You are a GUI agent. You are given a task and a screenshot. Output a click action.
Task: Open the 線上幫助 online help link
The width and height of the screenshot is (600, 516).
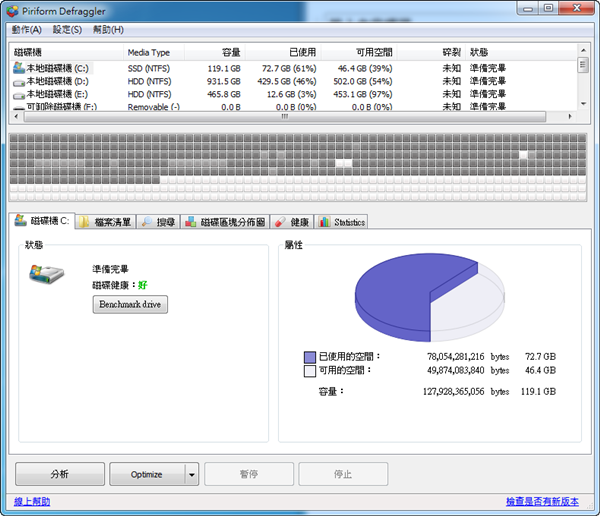coord(32,501)
